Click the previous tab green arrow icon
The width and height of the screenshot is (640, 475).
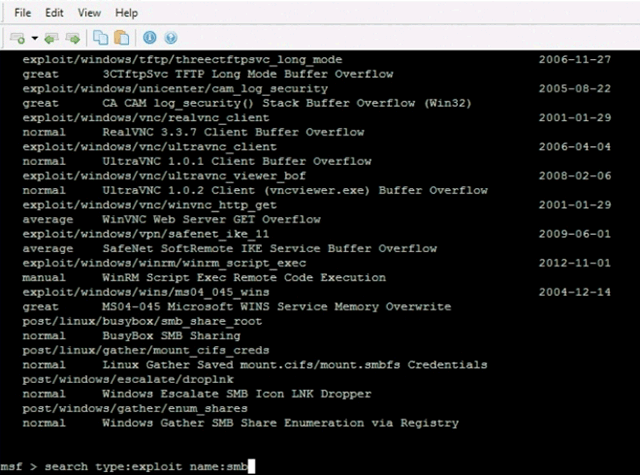(51, 38)
